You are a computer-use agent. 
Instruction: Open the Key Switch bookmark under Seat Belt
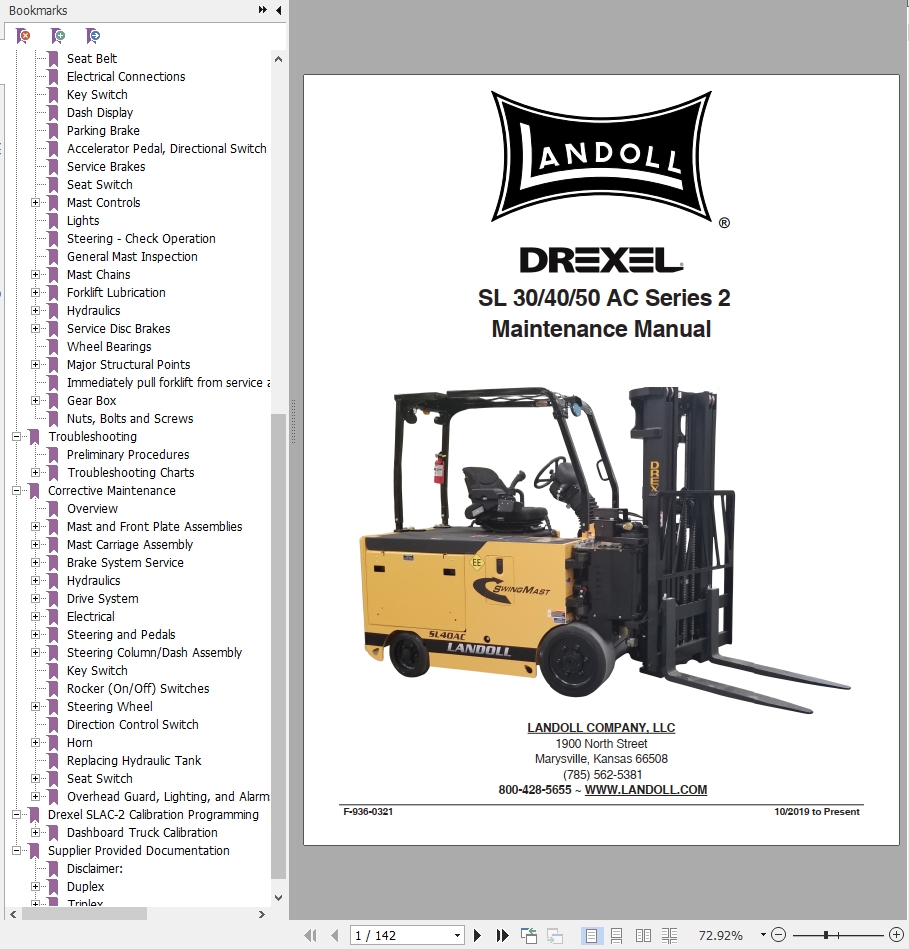coord(97,95)
